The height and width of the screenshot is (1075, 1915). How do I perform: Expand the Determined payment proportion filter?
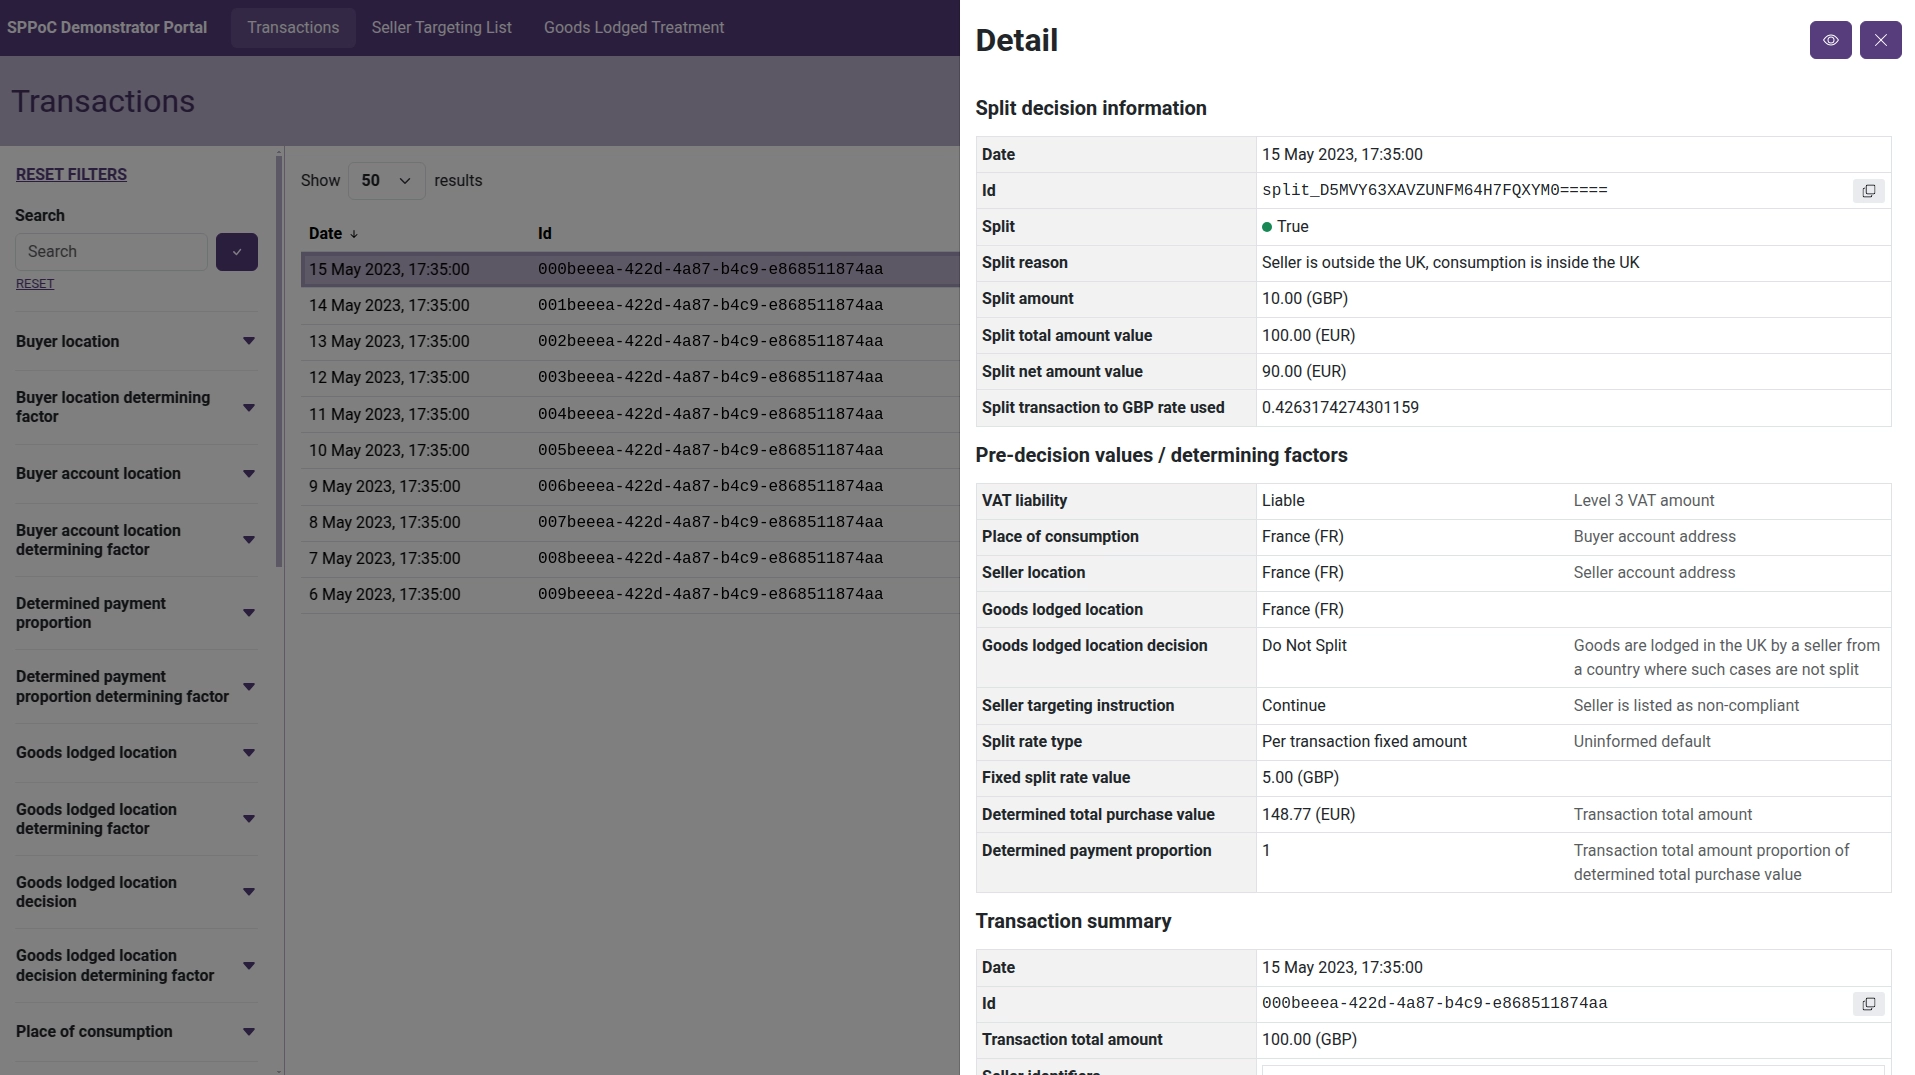point(248,612)
